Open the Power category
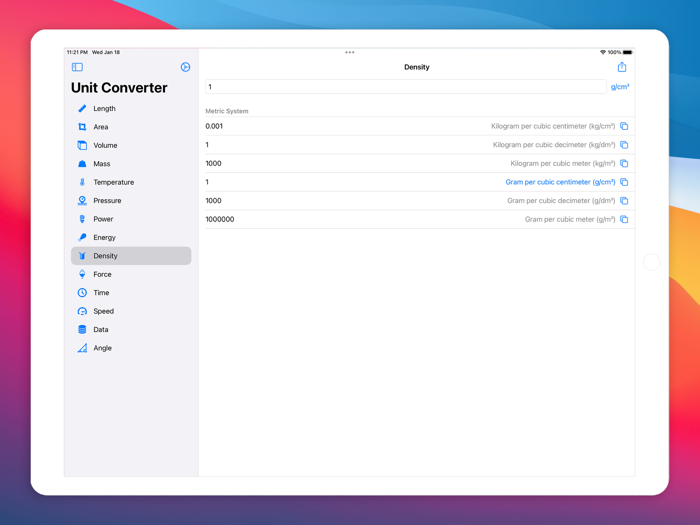Image resolution: width=700 pixels, height=525 pixels. coord(131,219)
